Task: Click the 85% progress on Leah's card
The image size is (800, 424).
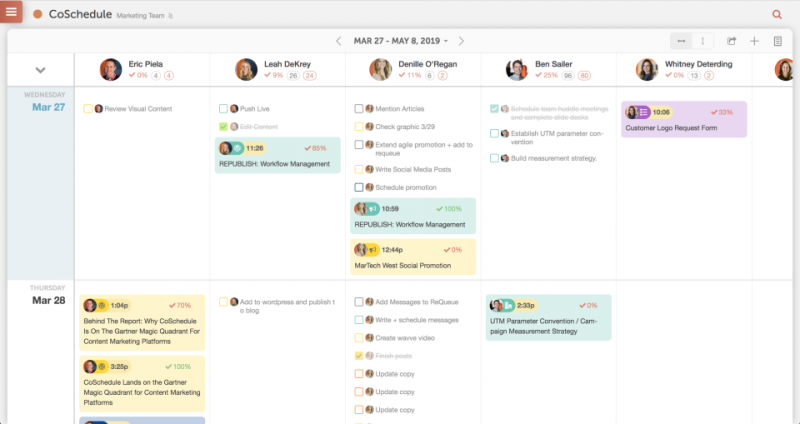Action: [315, 148]
